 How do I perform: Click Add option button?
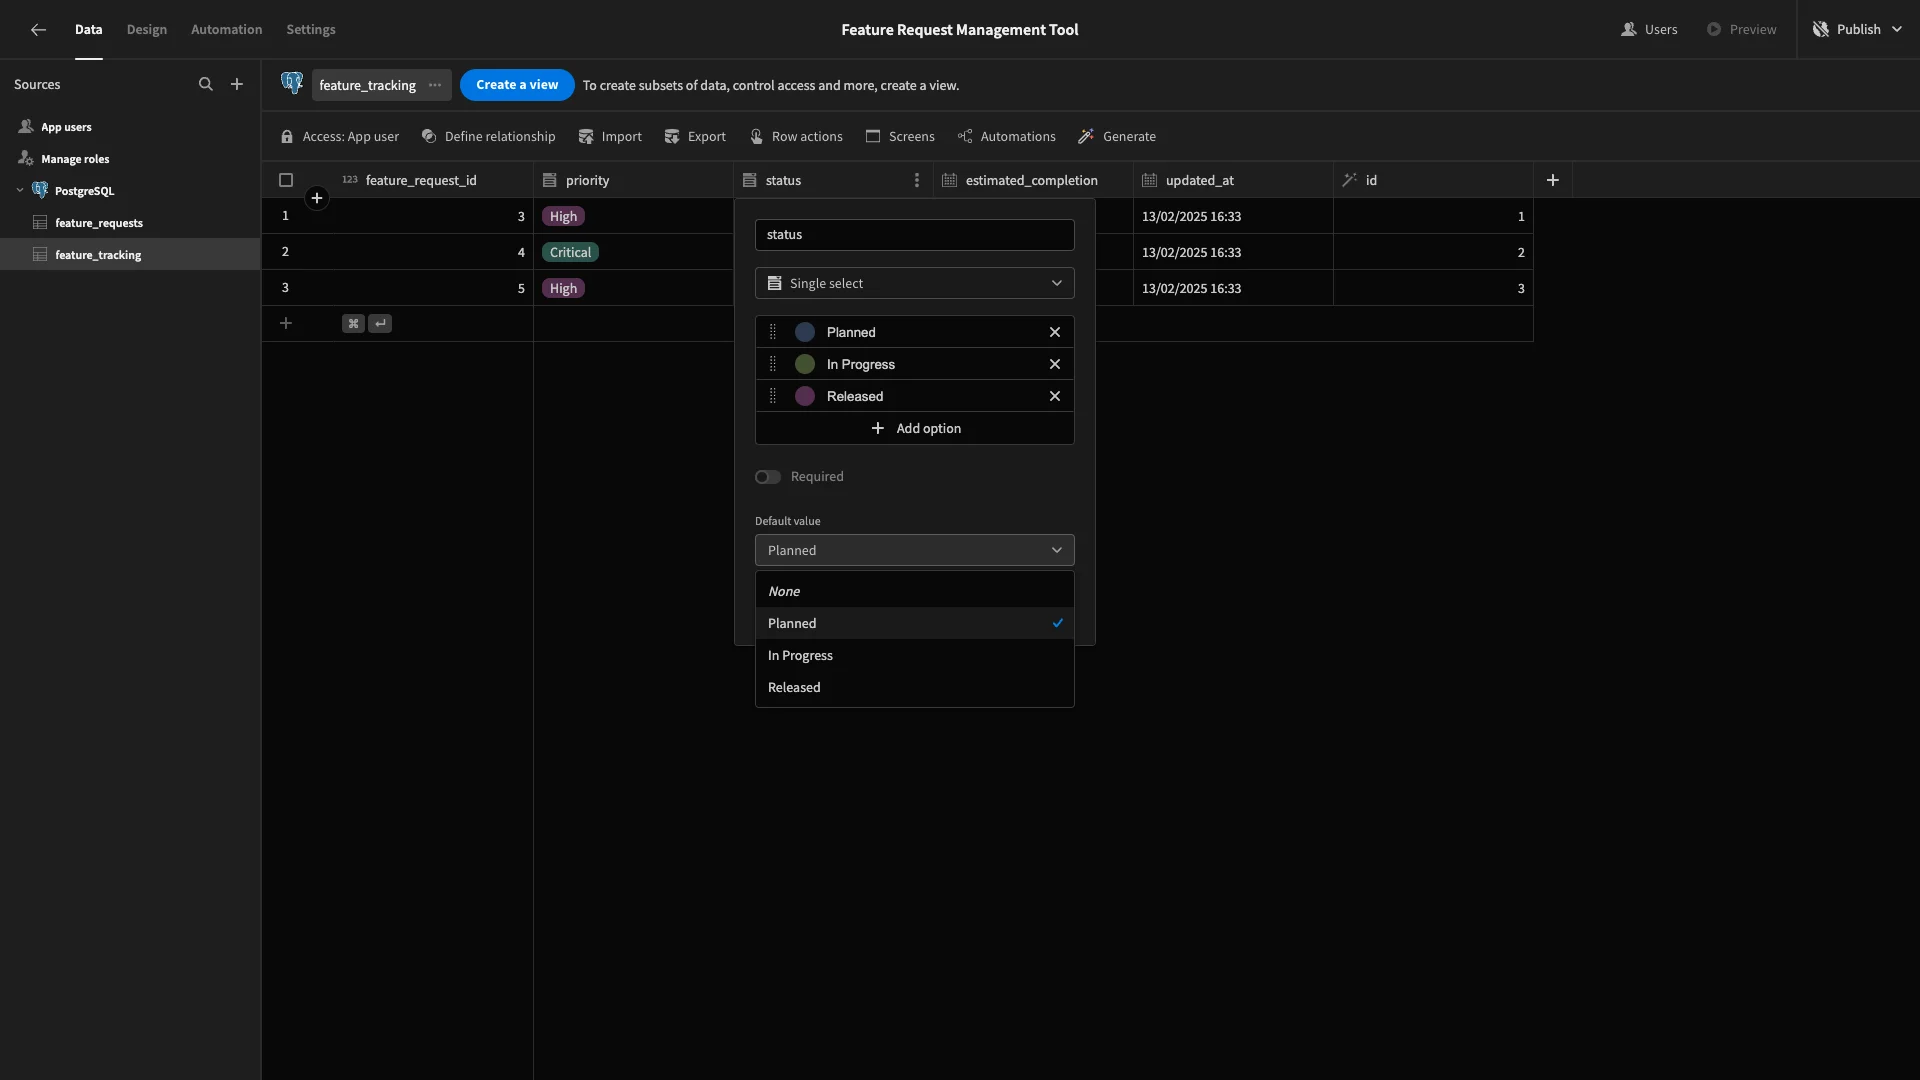coord(915,428)
